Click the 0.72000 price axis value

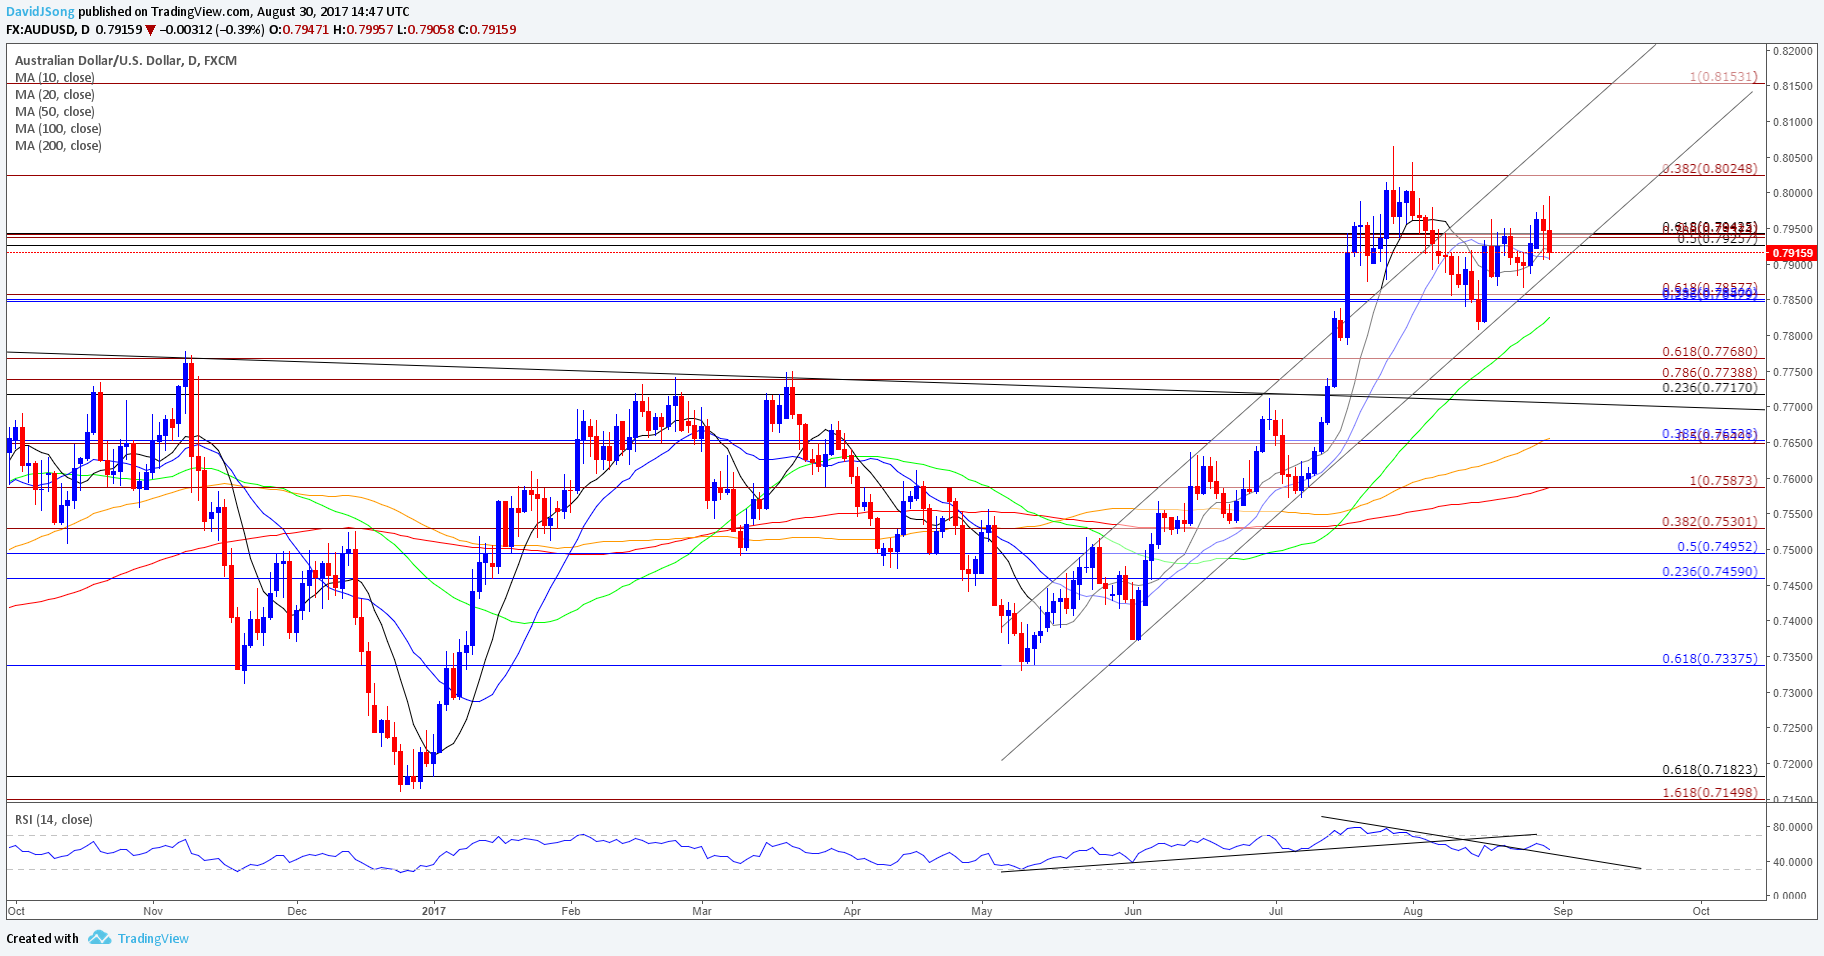(x=1794, y=764)
